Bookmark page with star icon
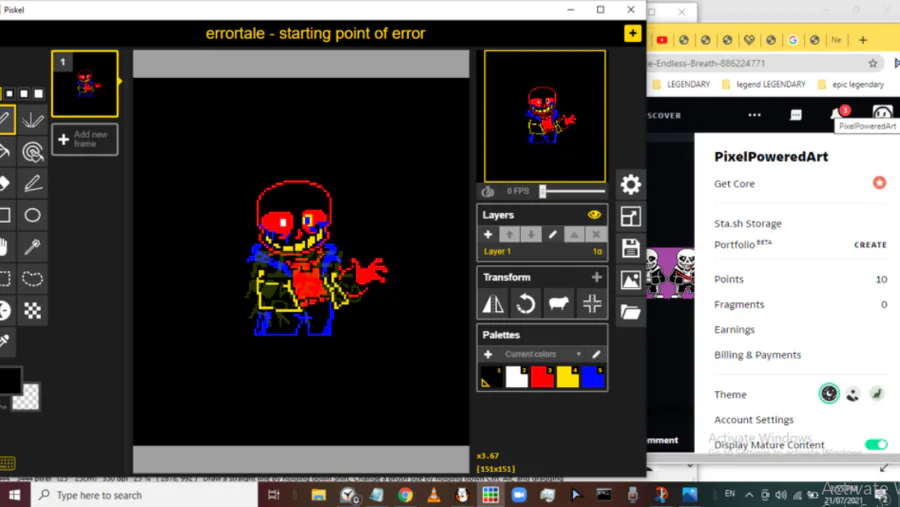 pos(872,63)
